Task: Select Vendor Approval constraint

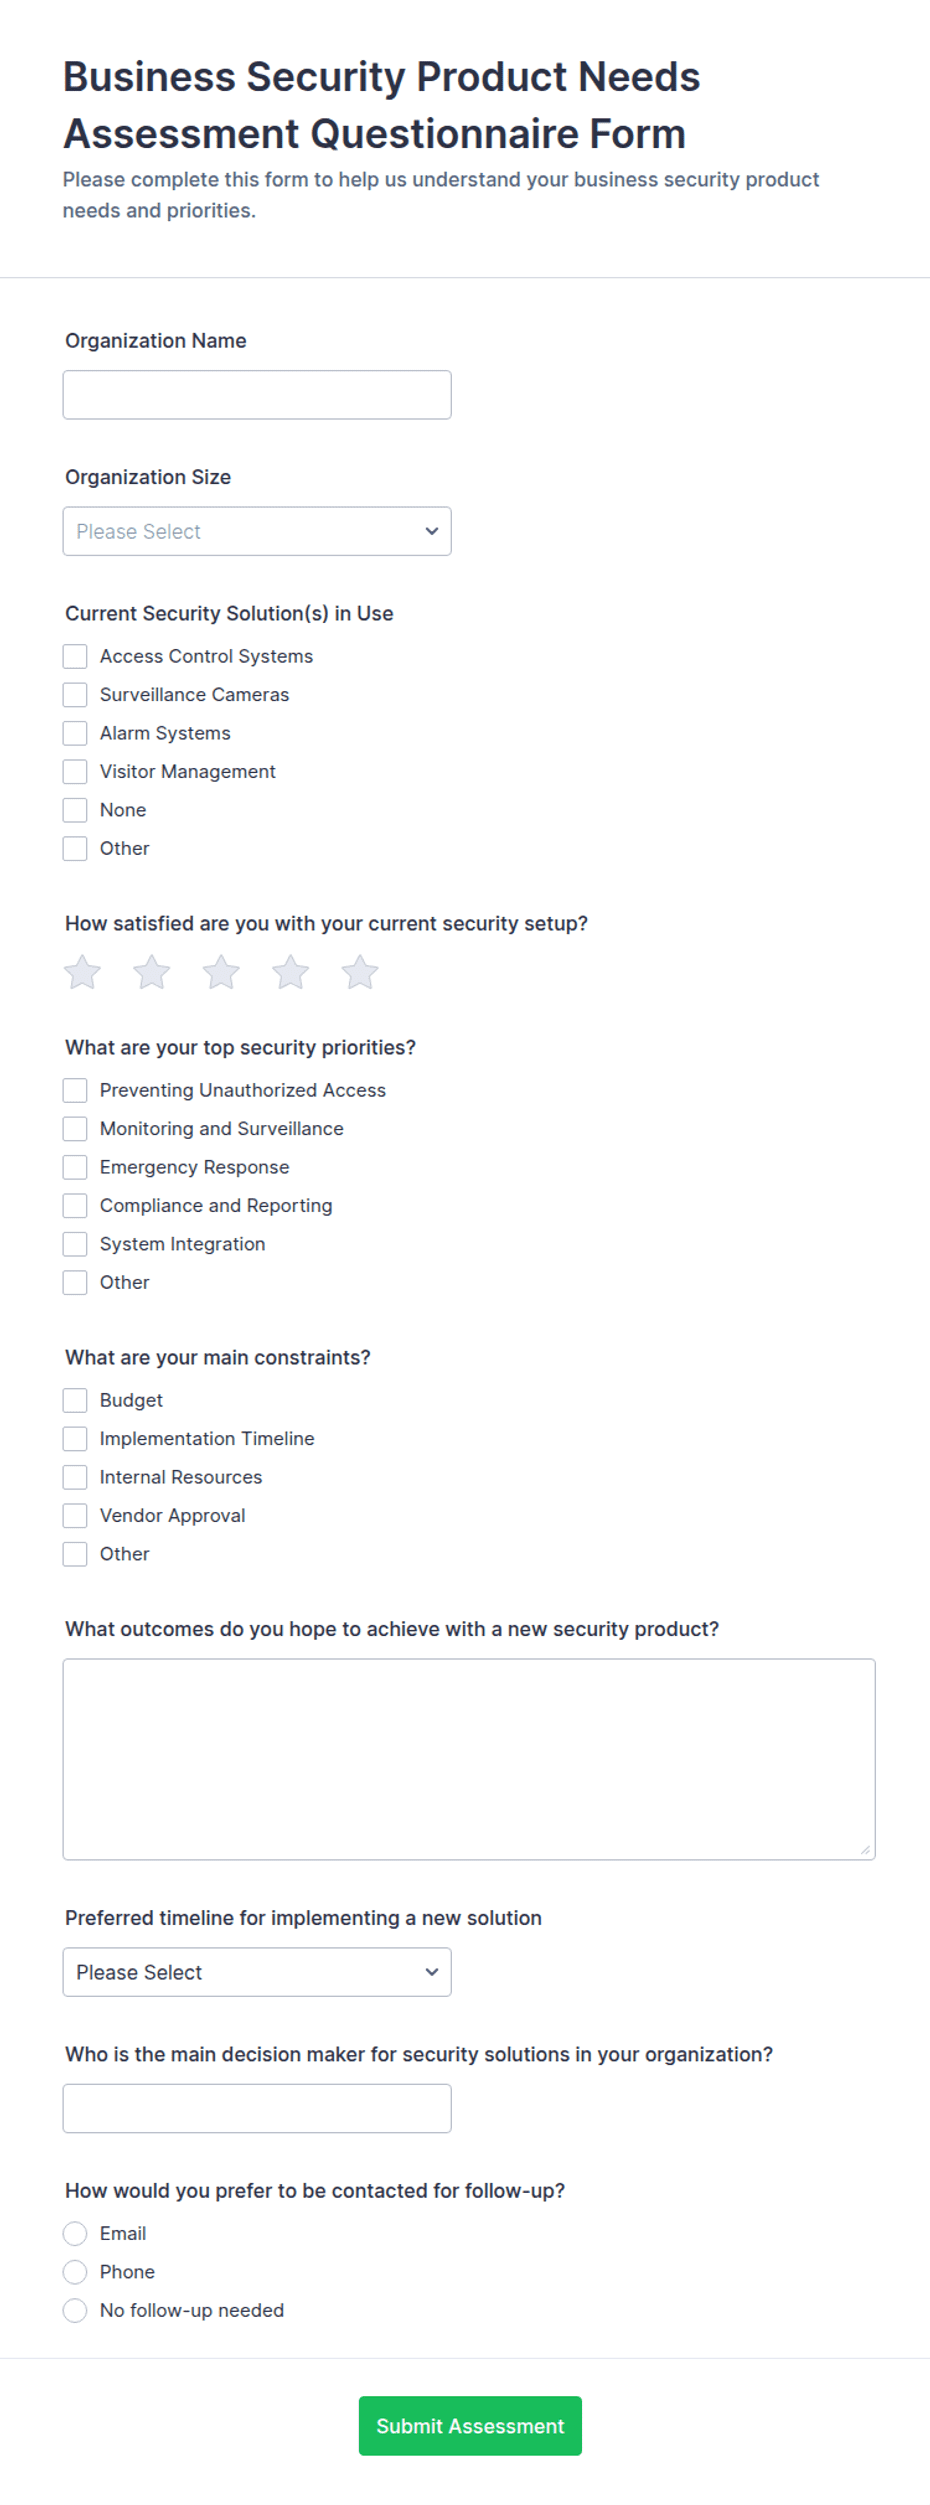Action: (75, 1516)
